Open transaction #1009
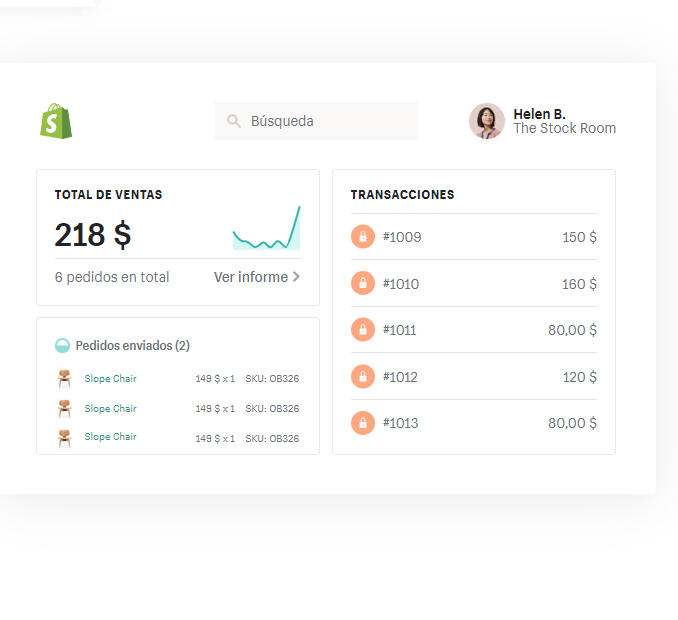 point(474,236)
